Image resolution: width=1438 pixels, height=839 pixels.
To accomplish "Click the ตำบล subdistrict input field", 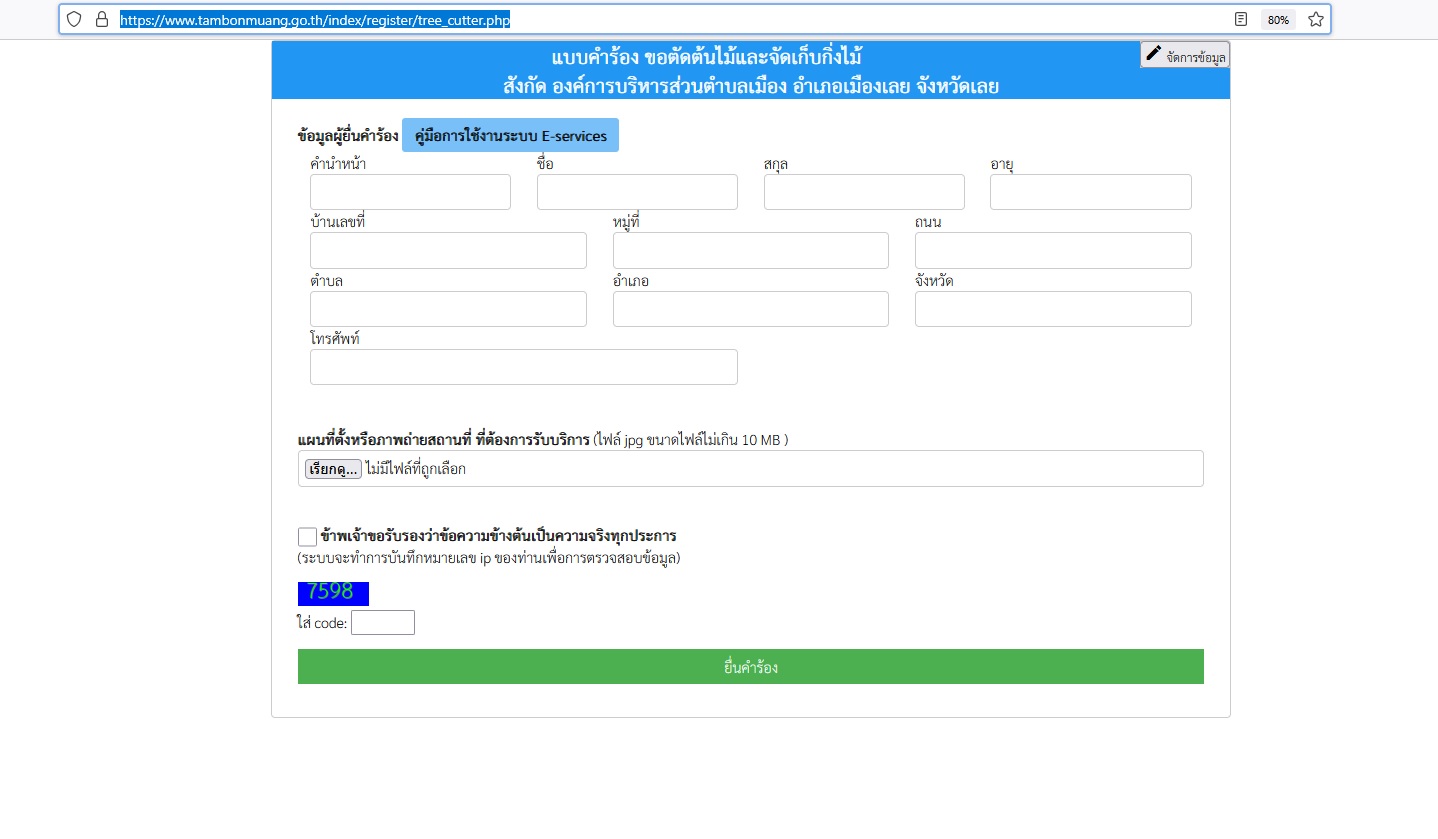I will [448, 309].
